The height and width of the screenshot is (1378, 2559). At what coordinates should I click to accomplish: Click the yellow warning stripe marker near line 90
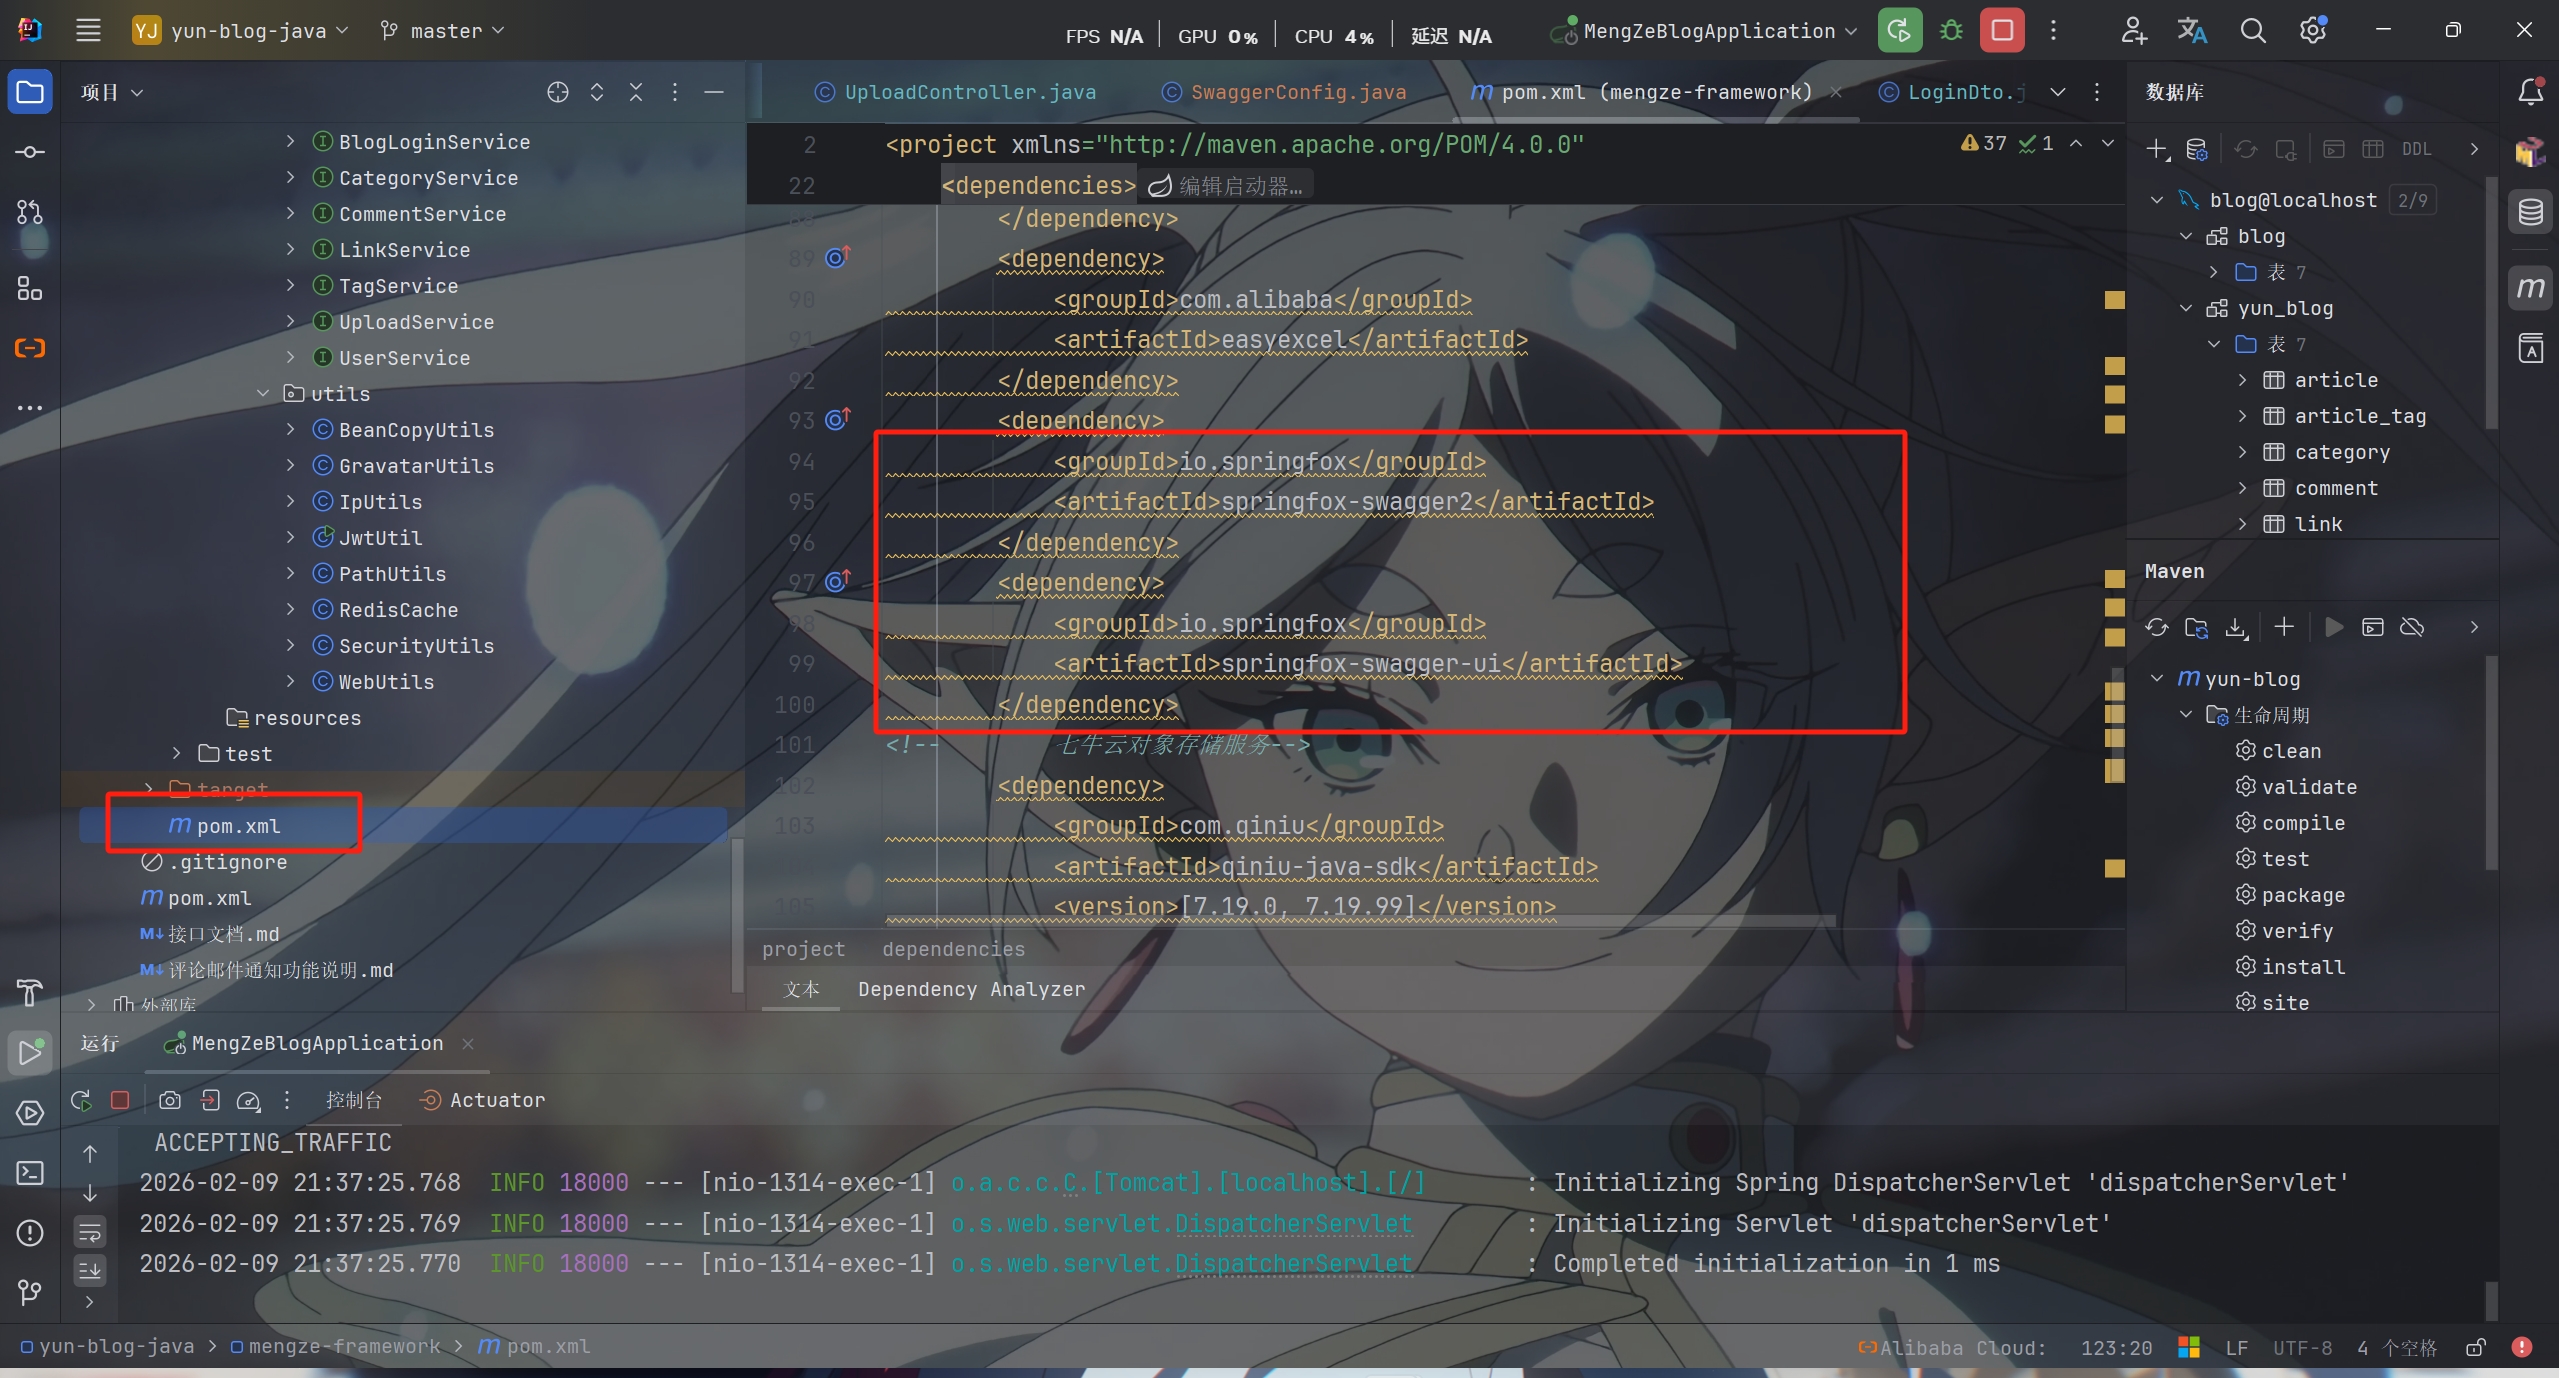2114,300
